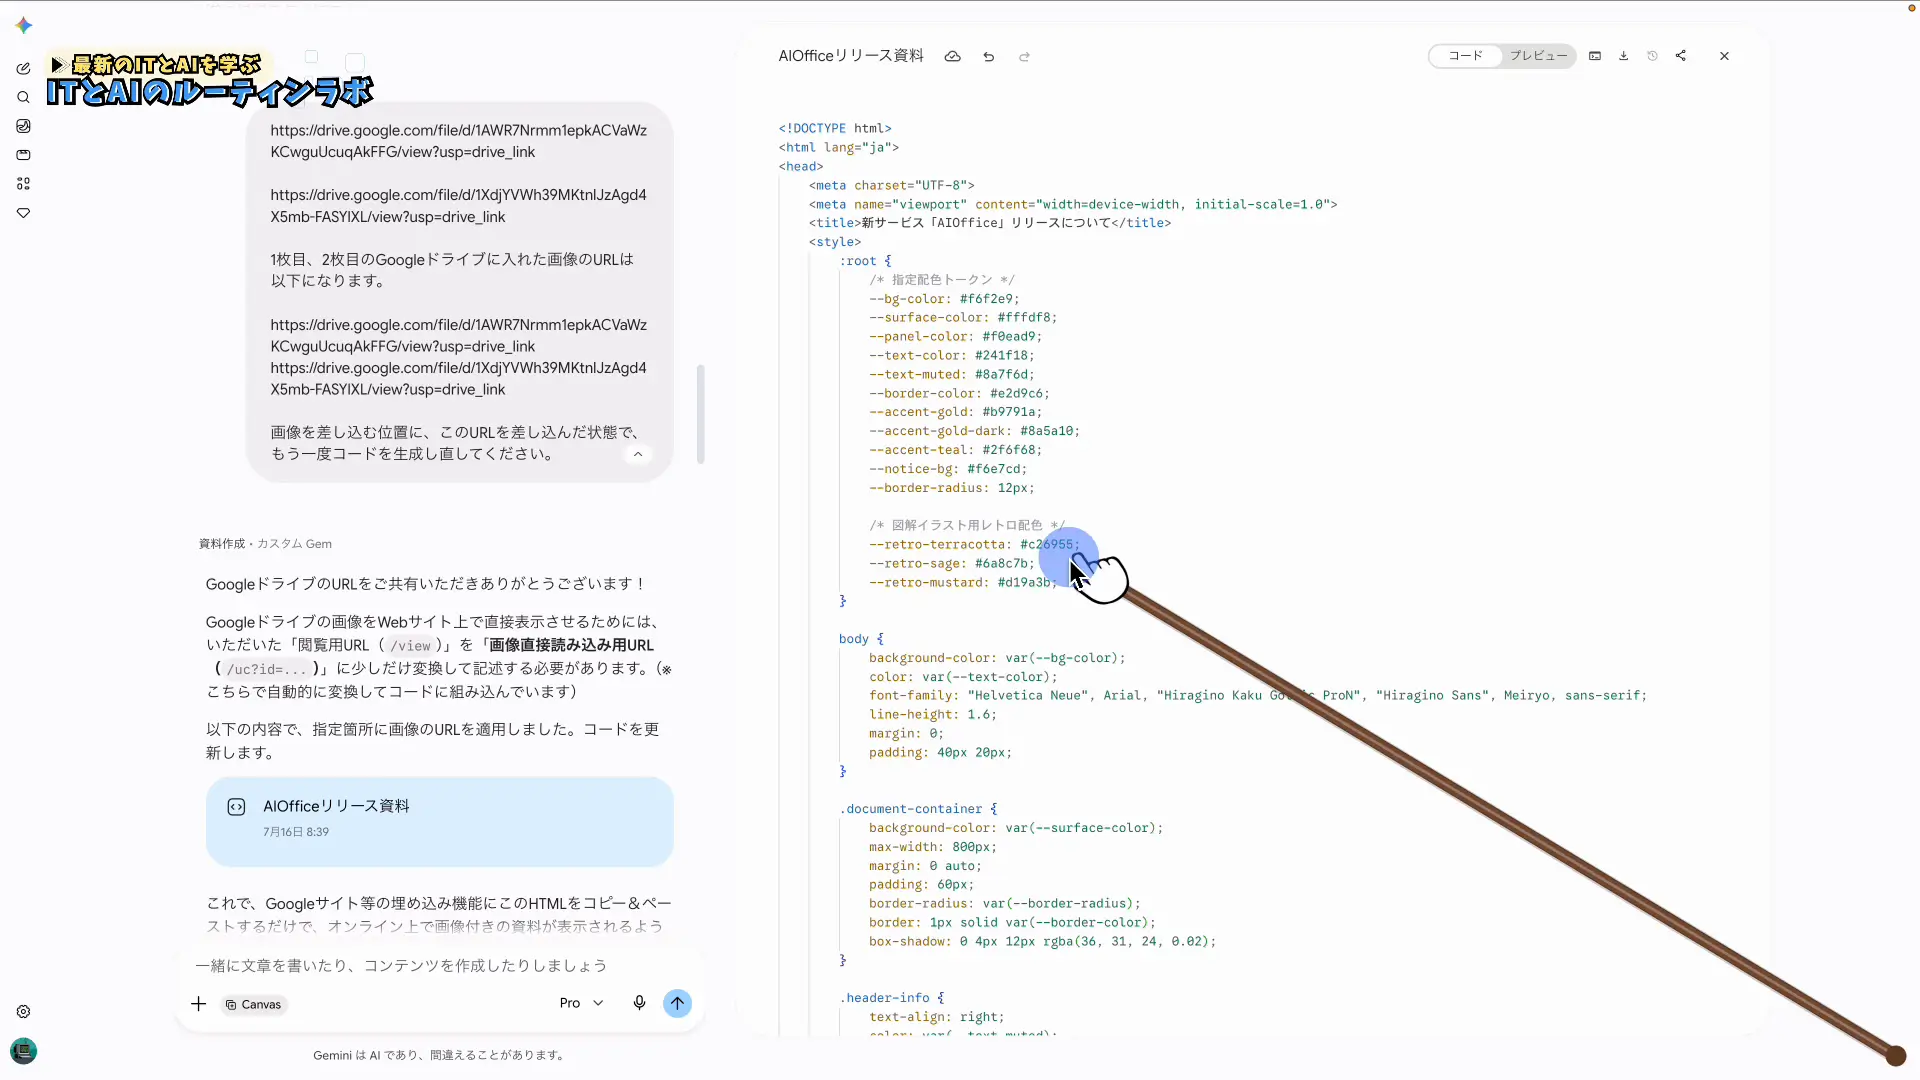Image resolution: width=1920 pixels, height=1080 pixels.
Task: Click the cloud saved status icon
Action: 953,57
